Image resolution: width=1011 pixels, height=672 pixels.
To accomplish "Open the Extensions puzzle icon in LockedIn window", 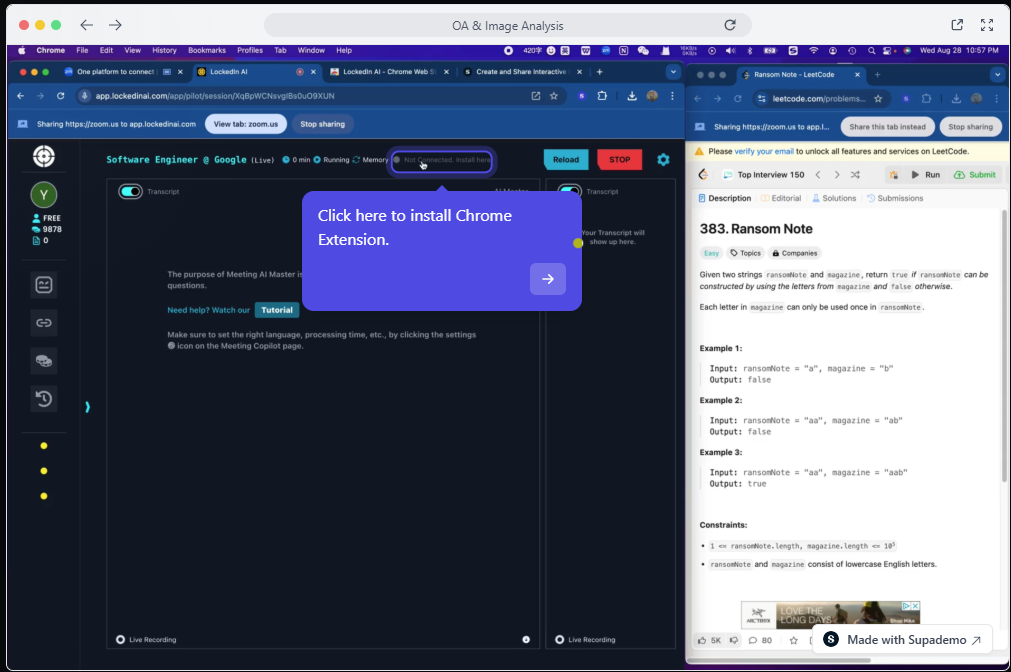I will [x=602, y=96].
